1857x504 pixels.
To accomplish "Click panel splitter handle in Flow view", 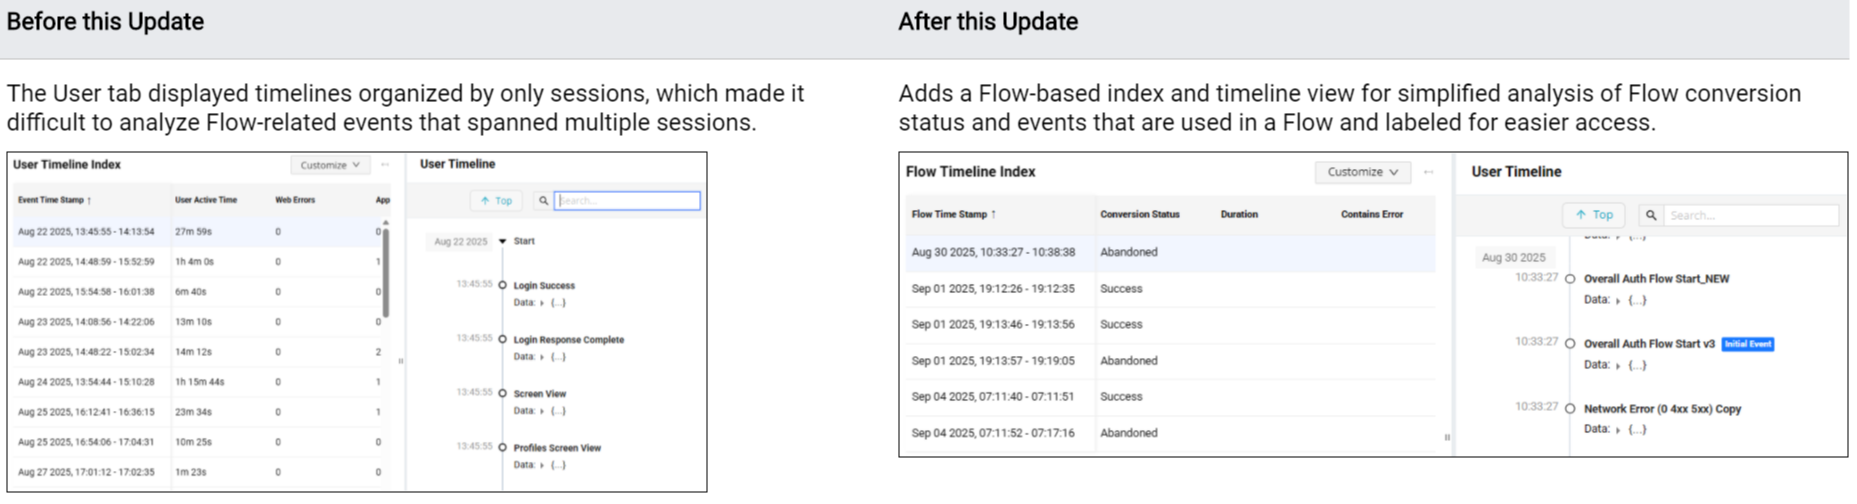I will [1447, 437].
